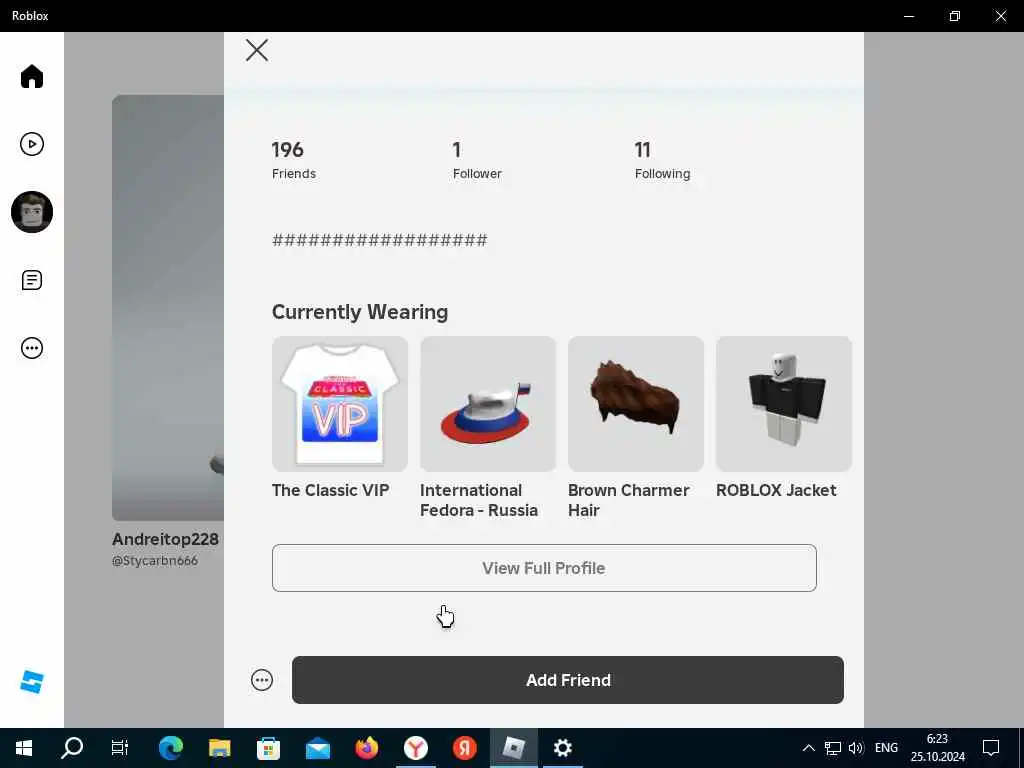
Task: Open the chat/messages icon in sidebar
Action: (31, 280)
